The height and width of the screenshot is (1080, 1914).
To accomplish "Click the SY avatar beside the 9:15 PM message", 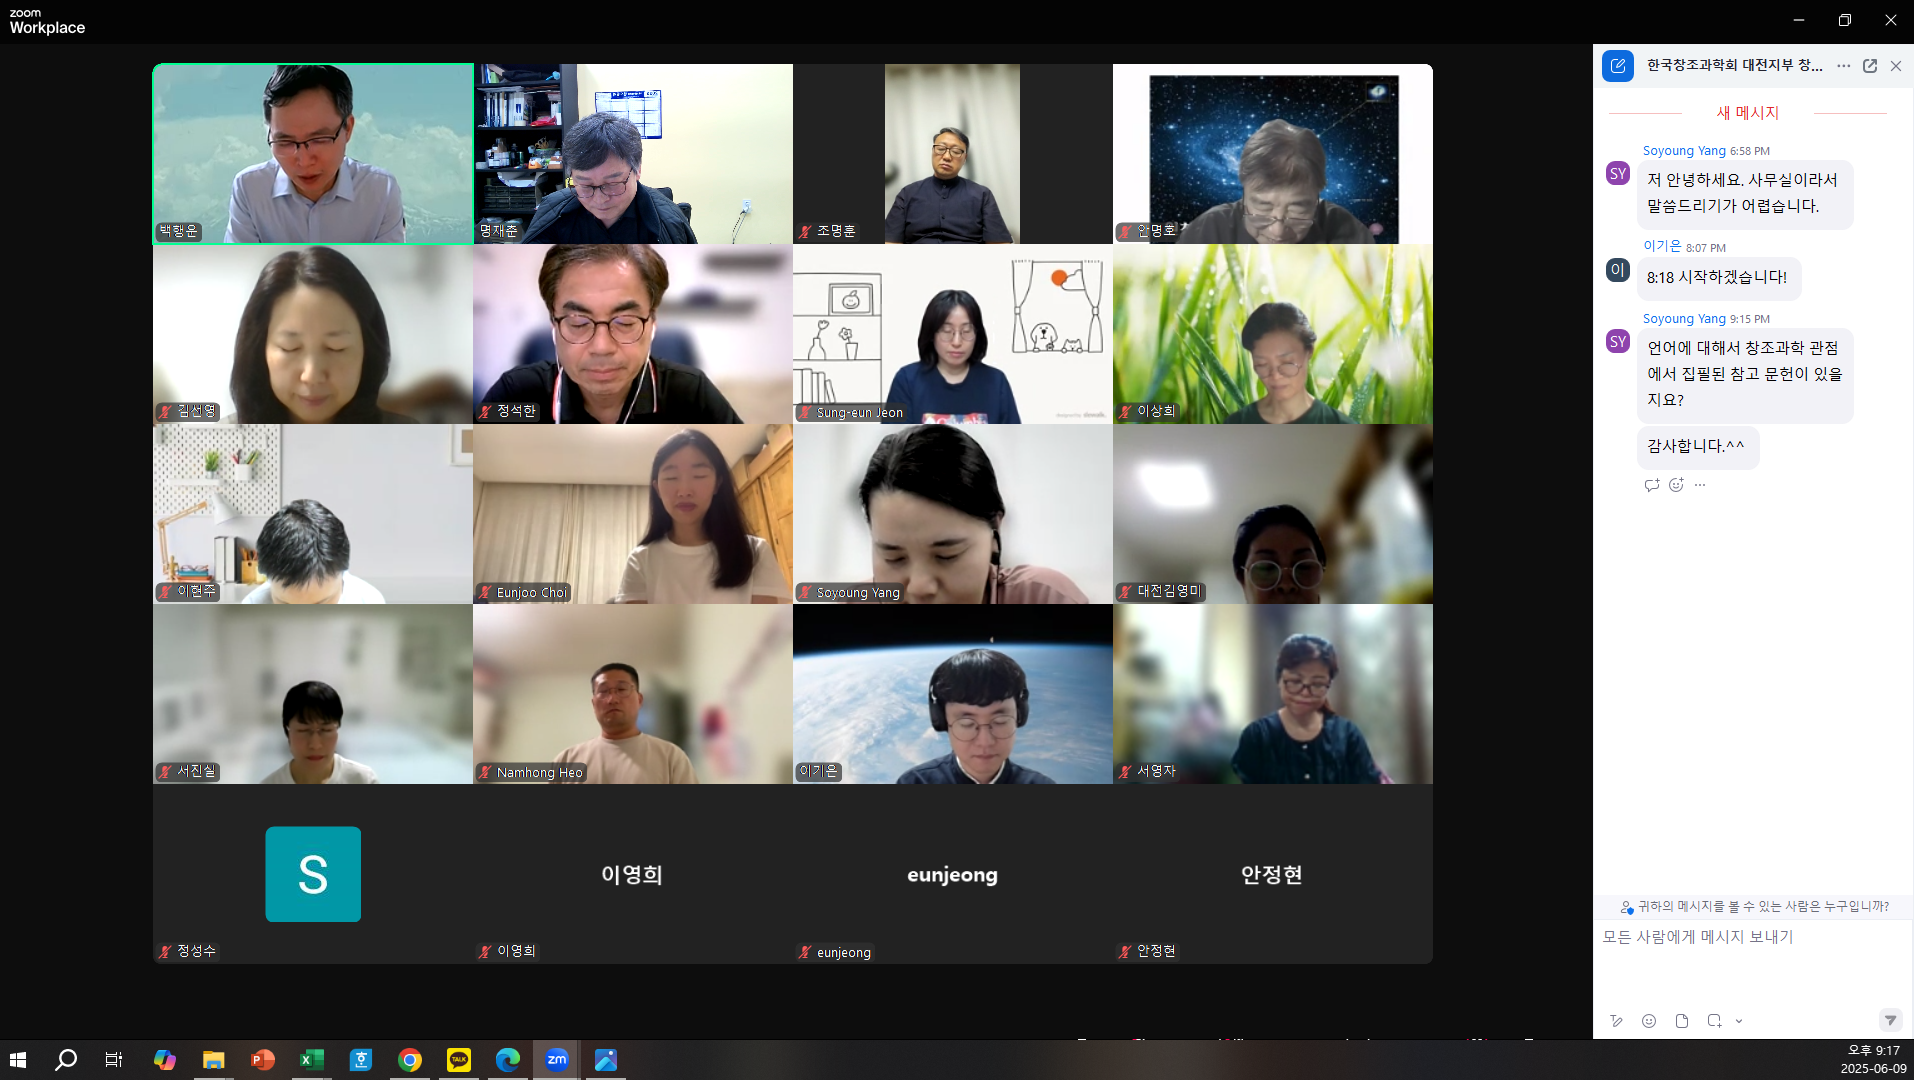I will [1618, 342].
